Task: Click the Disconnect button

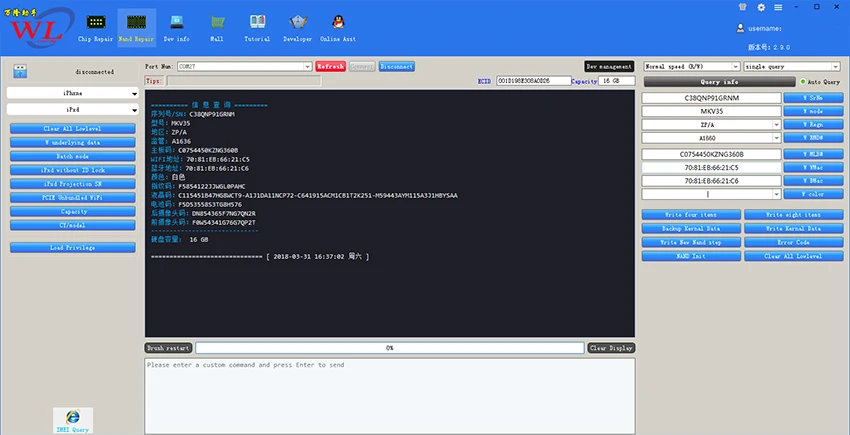Action: pos(396,66)
